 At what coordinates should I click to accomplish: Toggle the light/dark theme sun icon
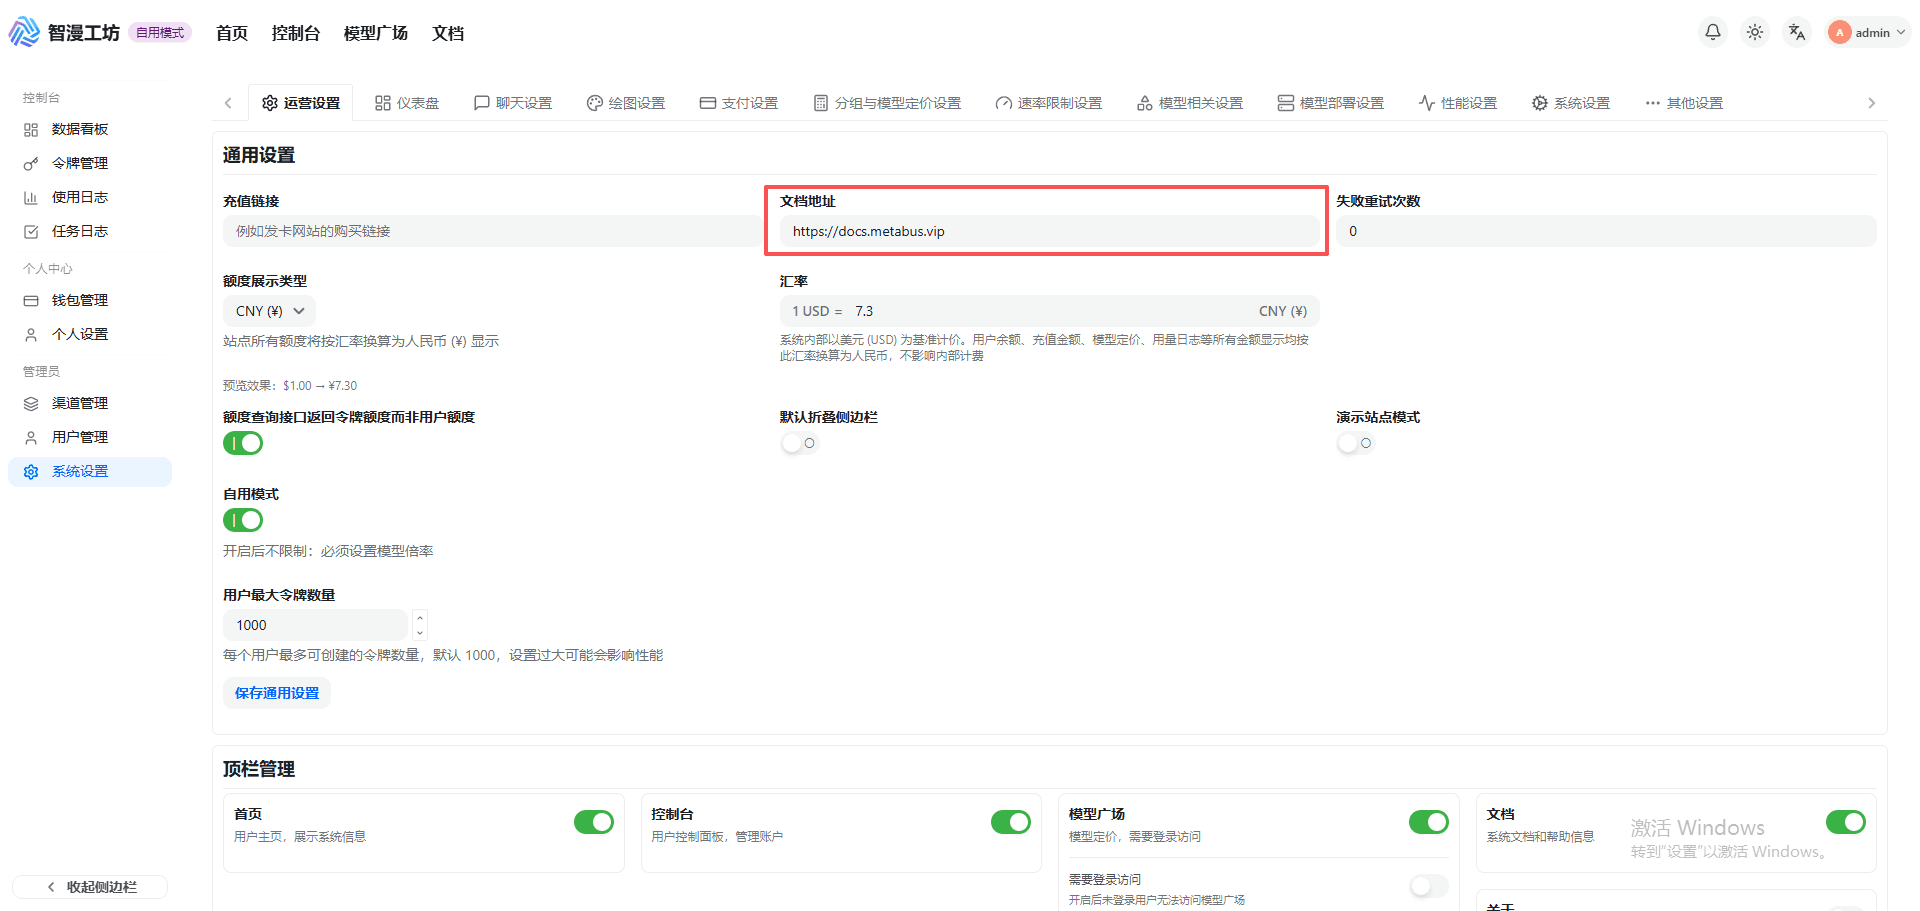coord(1755,32)
